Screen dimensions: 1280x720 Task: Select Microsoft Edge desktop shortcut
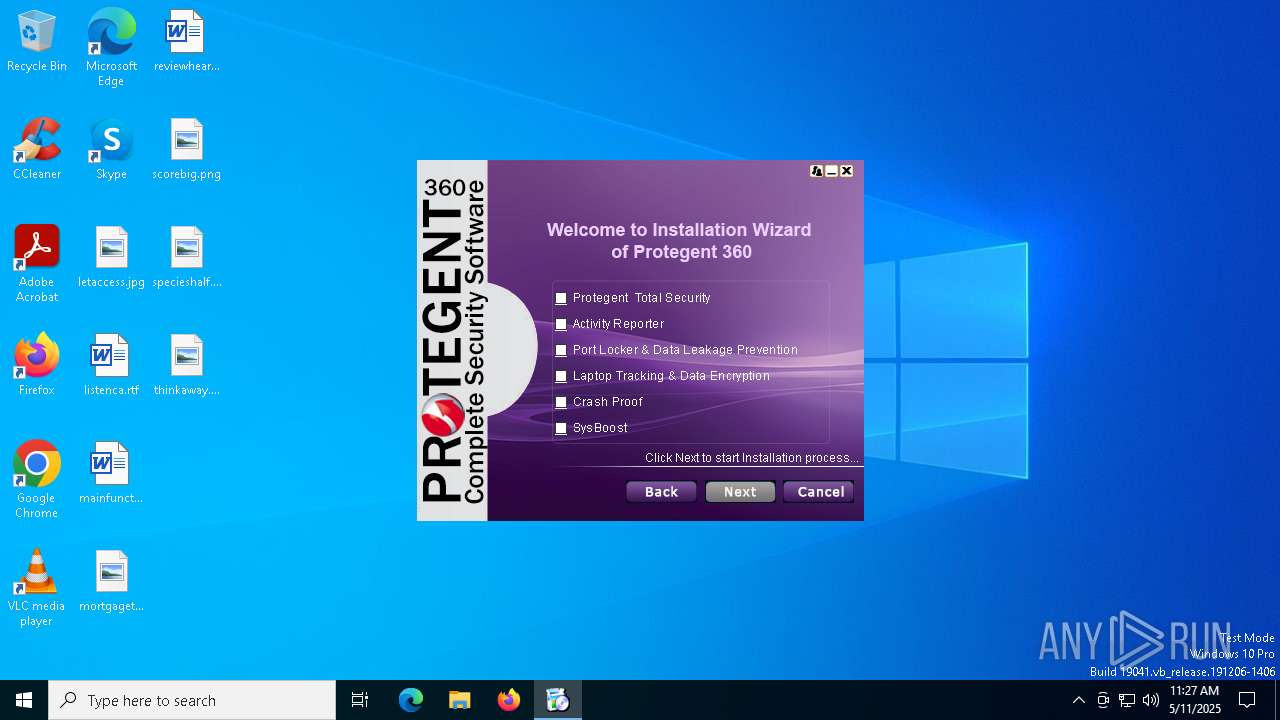(111, 48)
